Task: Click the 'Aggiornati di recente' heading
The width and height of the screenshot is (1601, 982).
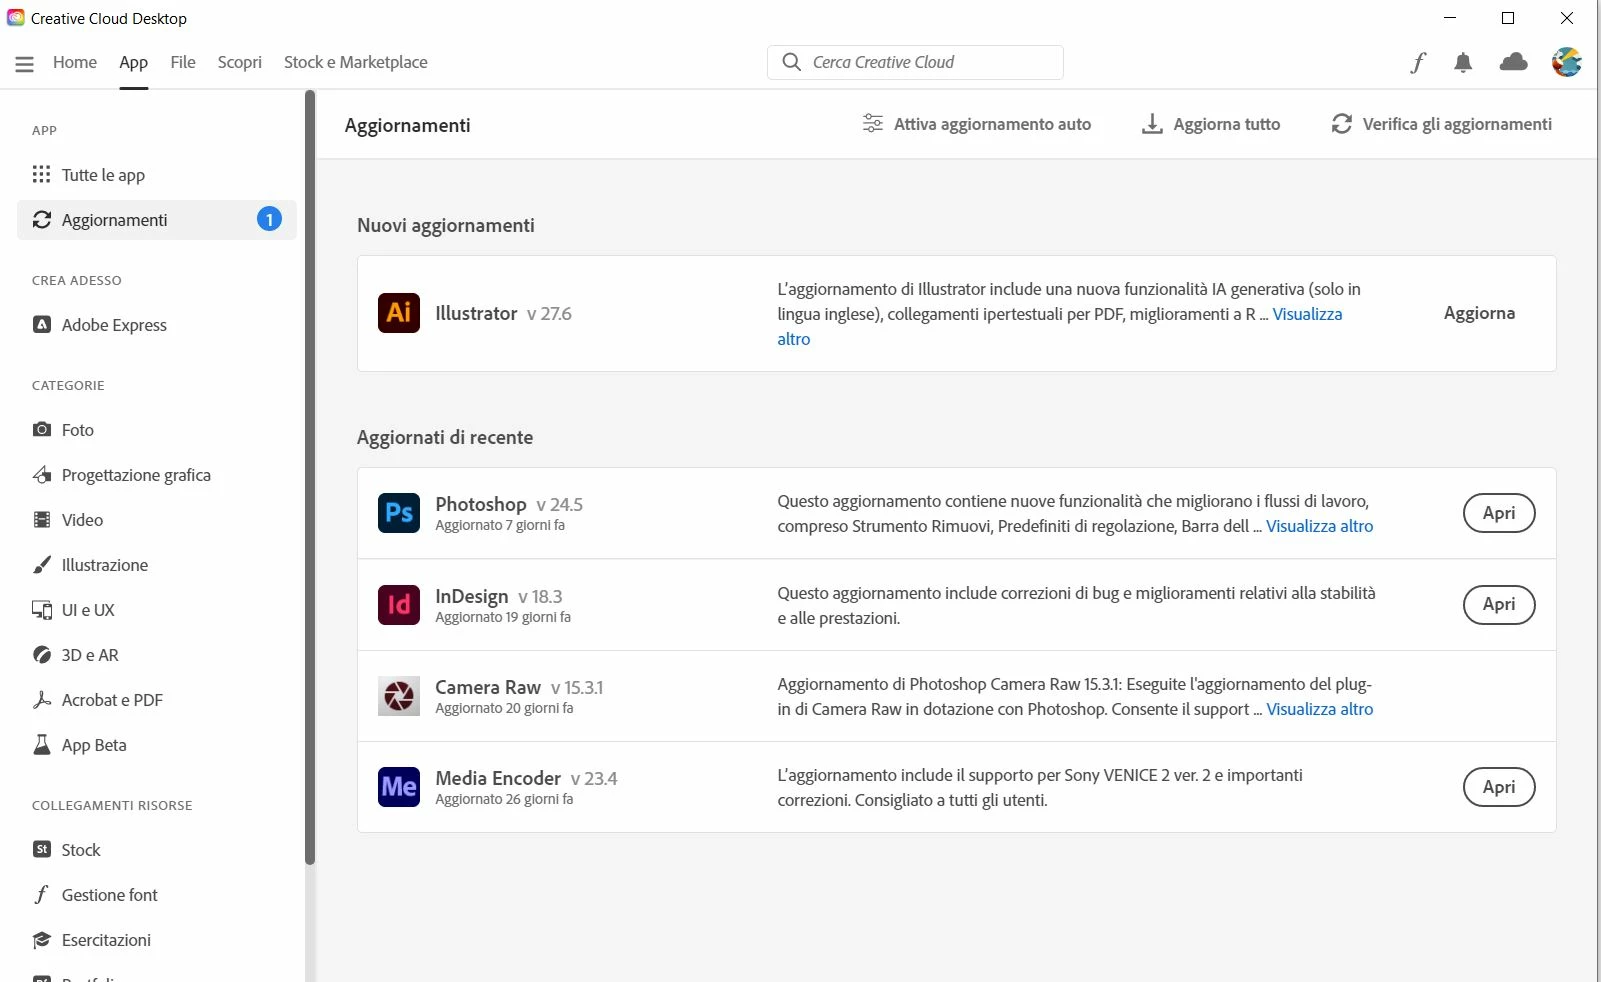Action: pos(445,437)
